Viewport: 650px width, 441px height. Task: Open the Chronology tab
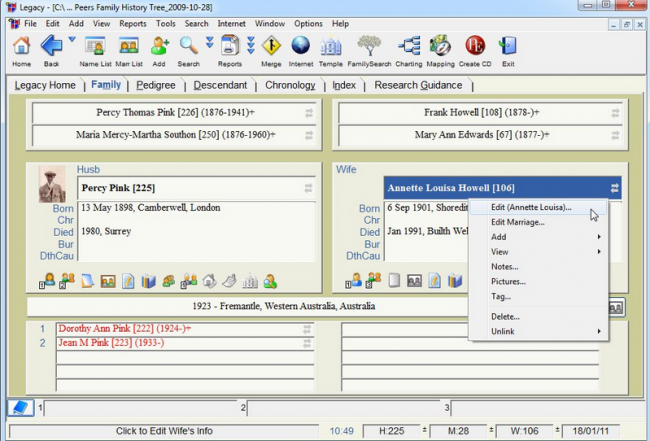click(x=290, y=85)
